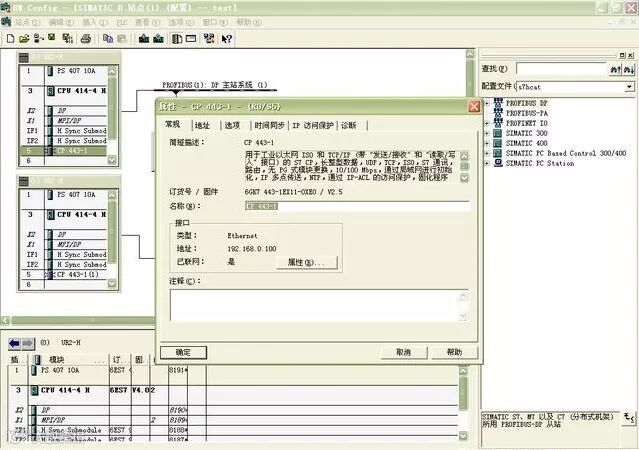Image resolution: width=639 pixels, height=450 pixels.
Task: Click the HW Config icon at menu bar left
Action: [6, 22]
